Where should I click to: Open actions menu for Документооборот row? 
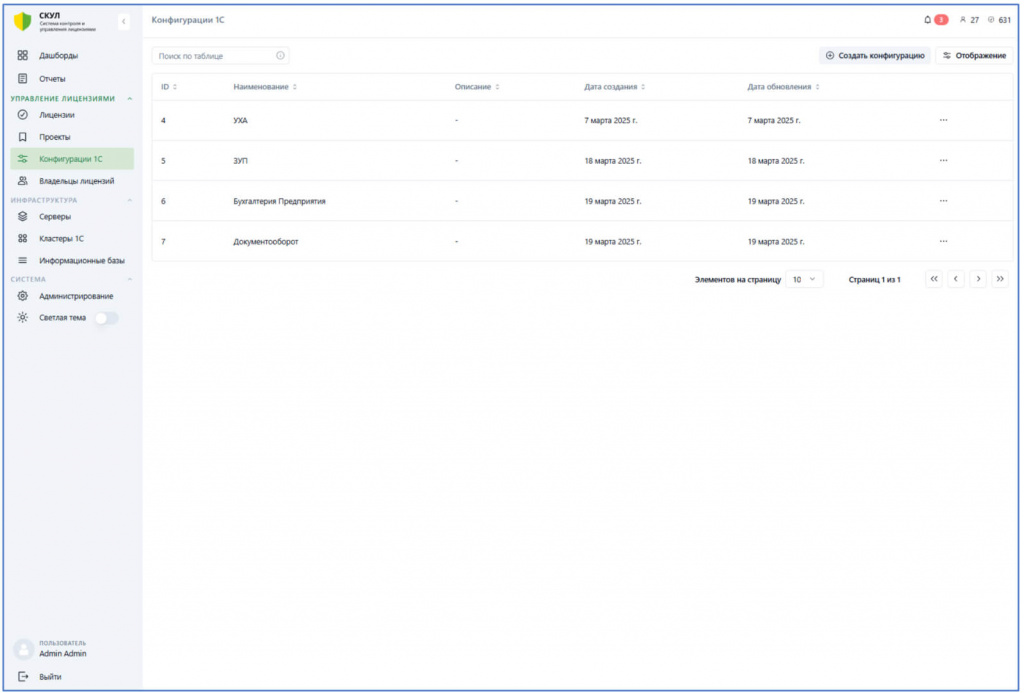point(943,242)
